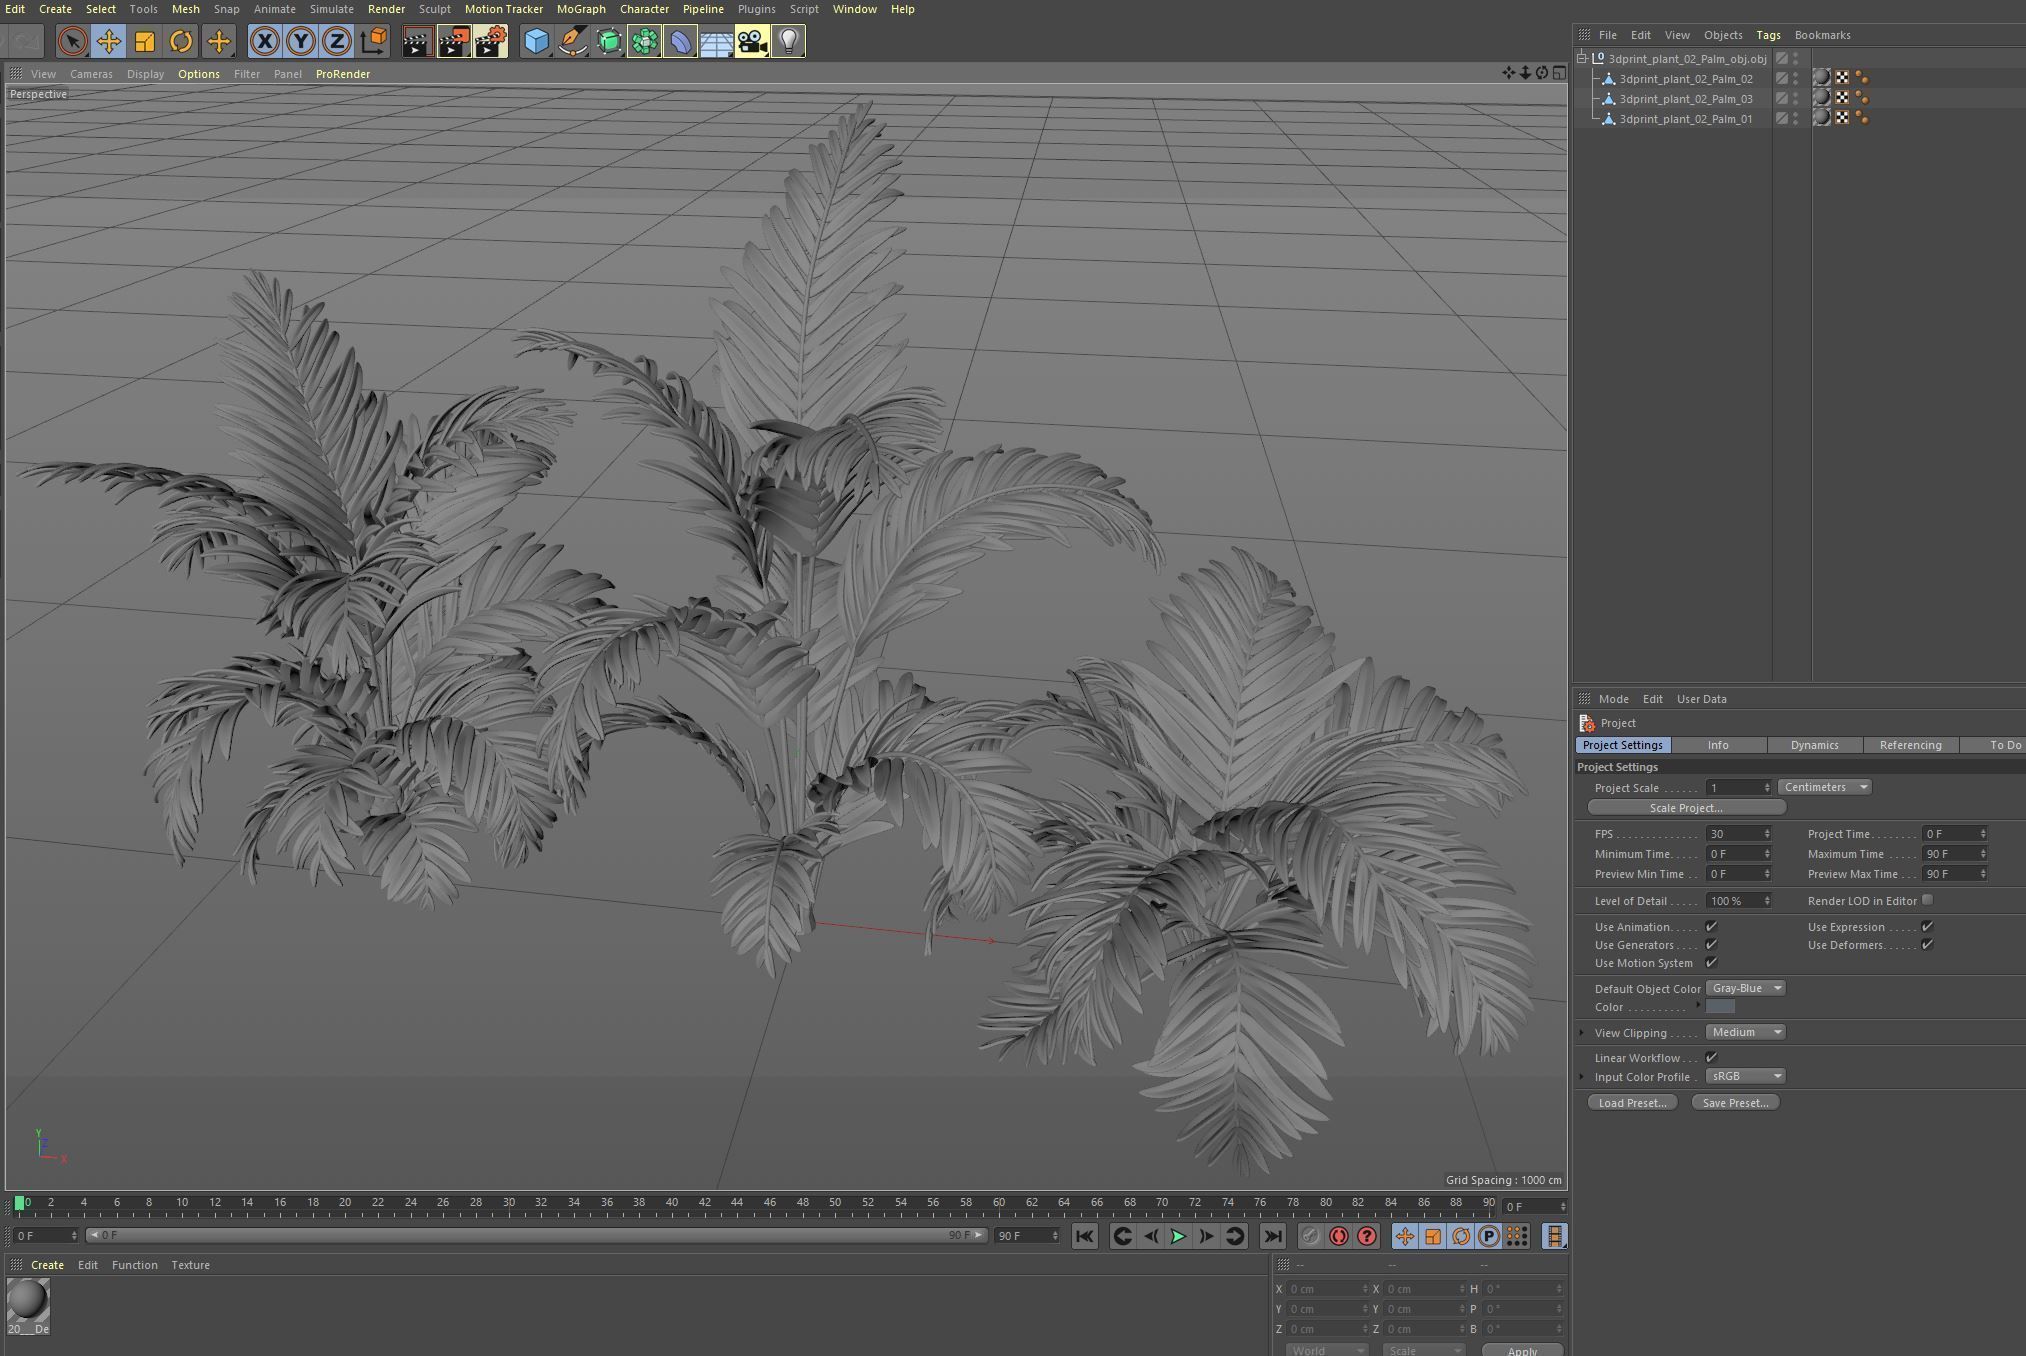Select 3dprint_plant_02_Palm_03 object
Screen dimensions: 2026x1356
coord(1685,99)
